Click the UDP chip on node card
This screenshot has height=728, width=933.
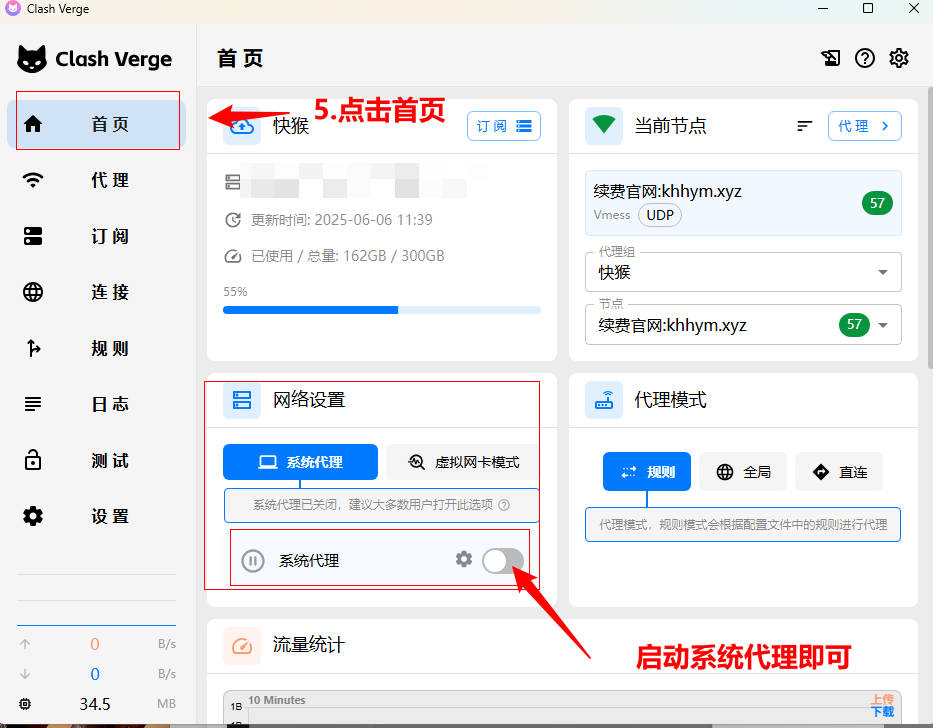tap(660, 215)
